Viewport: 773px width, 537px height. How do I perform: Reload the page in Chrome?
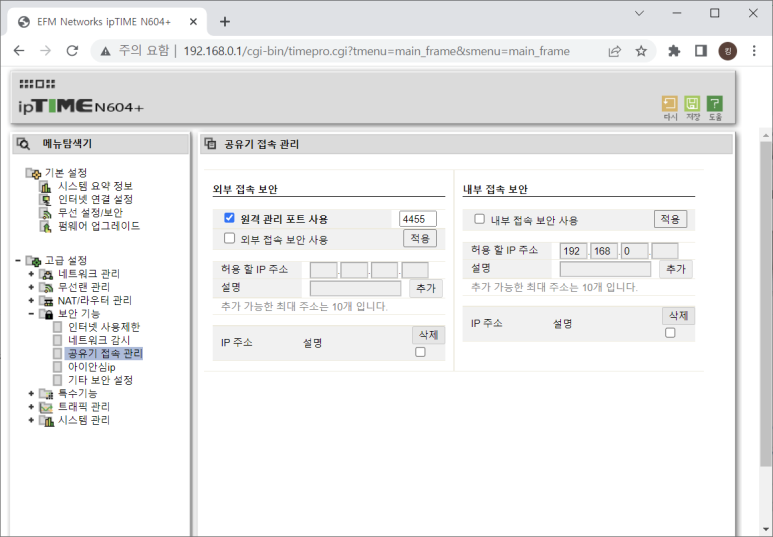pos(72,51)
